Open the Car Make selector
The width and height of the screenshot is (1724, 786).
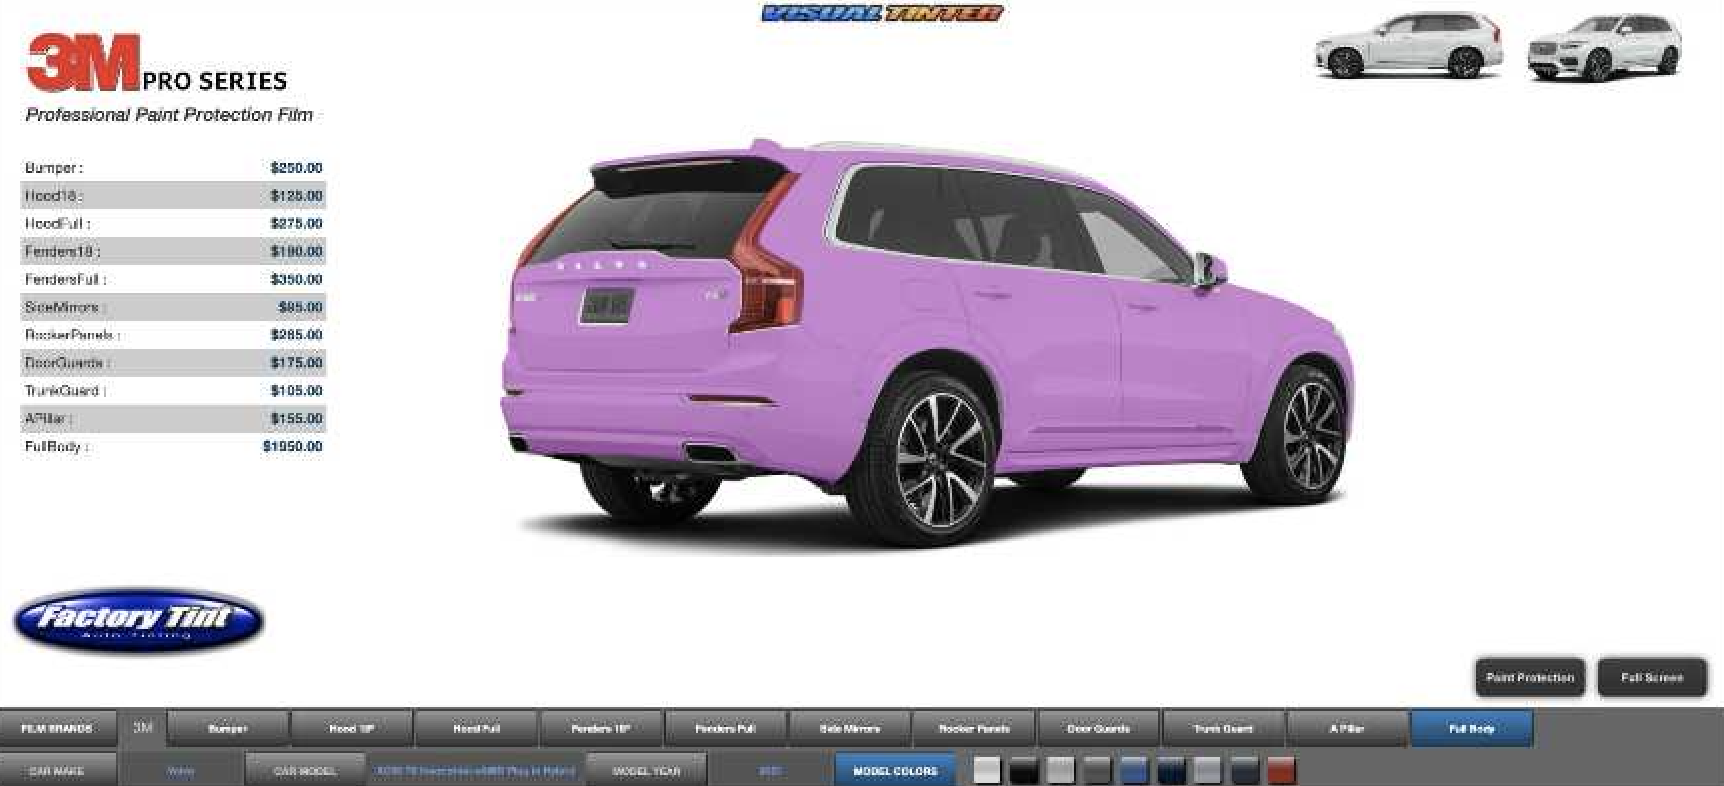(57, 771)
